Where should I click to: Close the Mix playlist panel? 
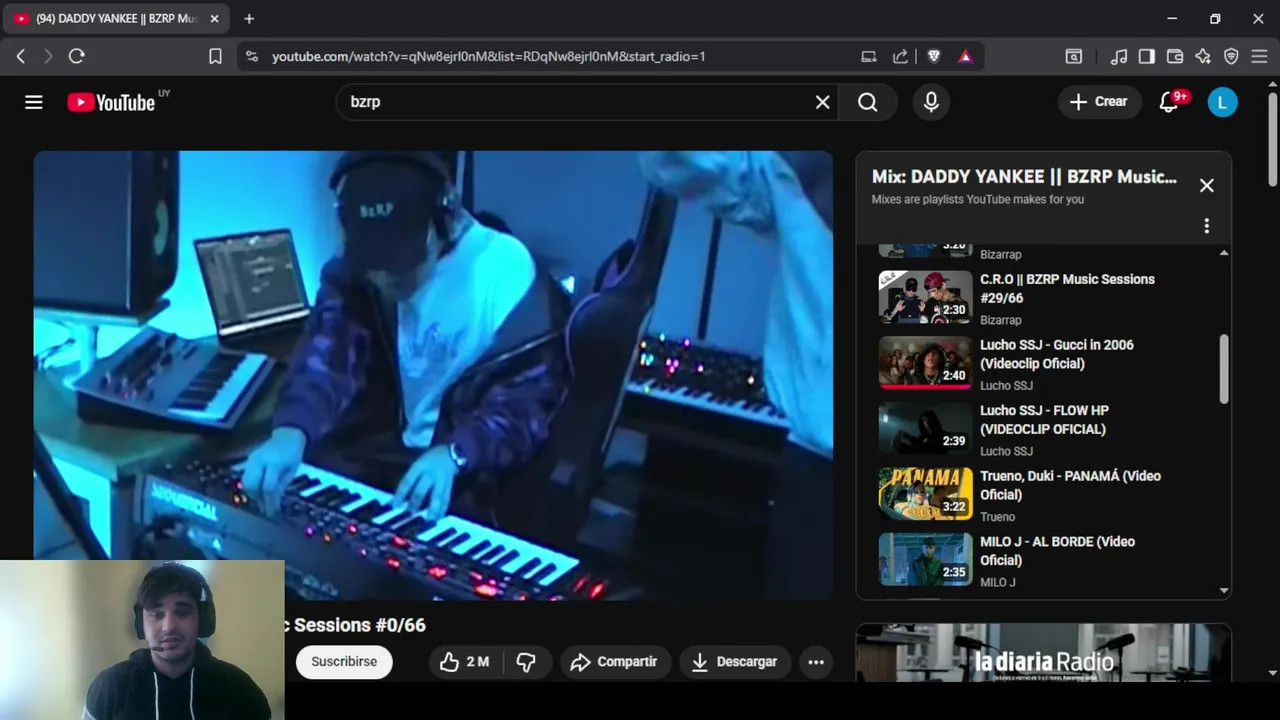click(x=1207, y=186)
